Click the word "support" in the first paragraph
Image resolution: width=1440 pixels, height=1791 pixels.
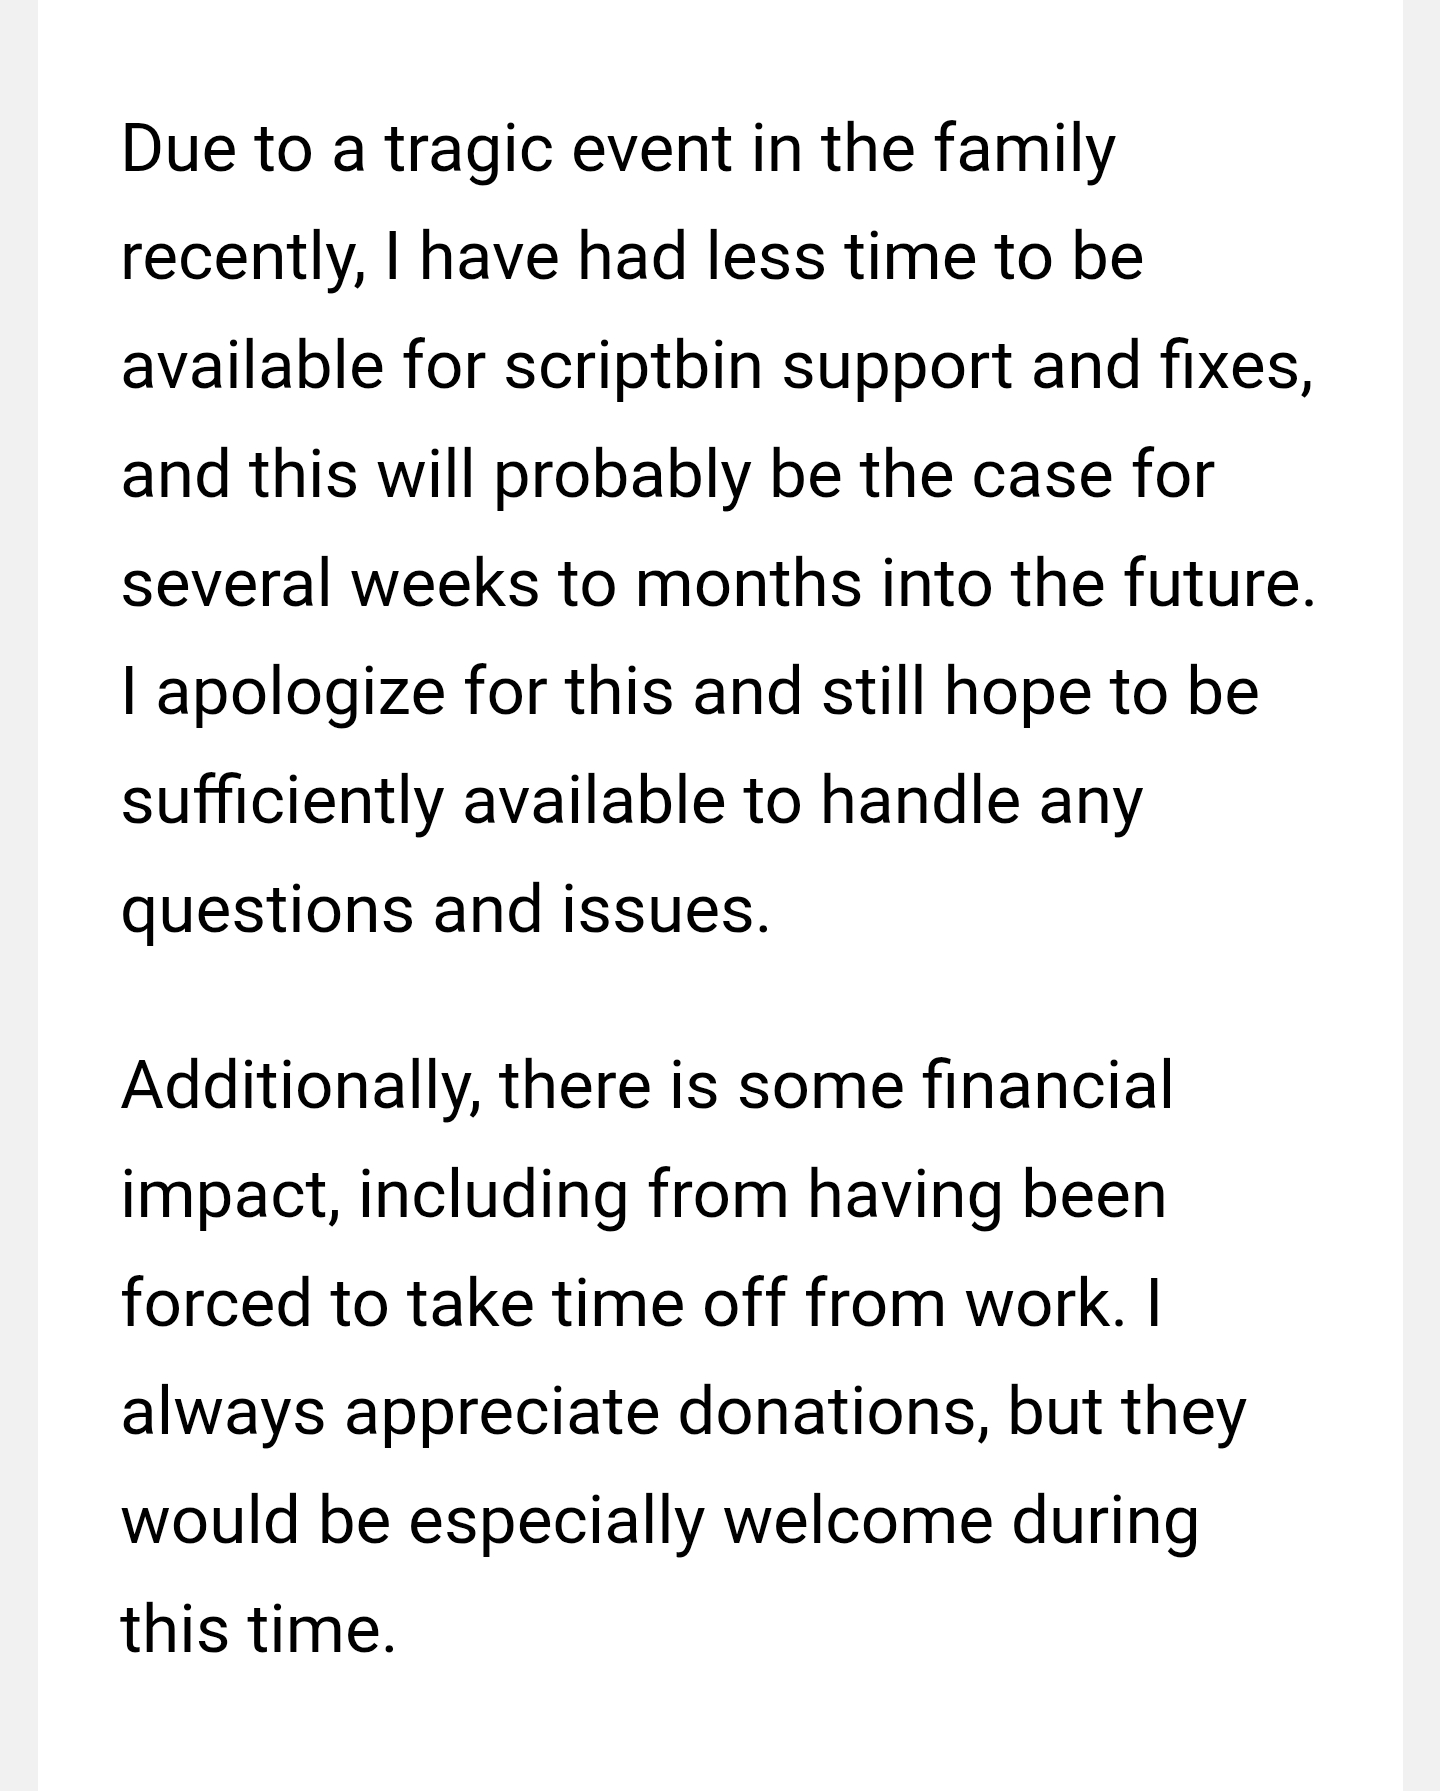(x=896, y=366)
